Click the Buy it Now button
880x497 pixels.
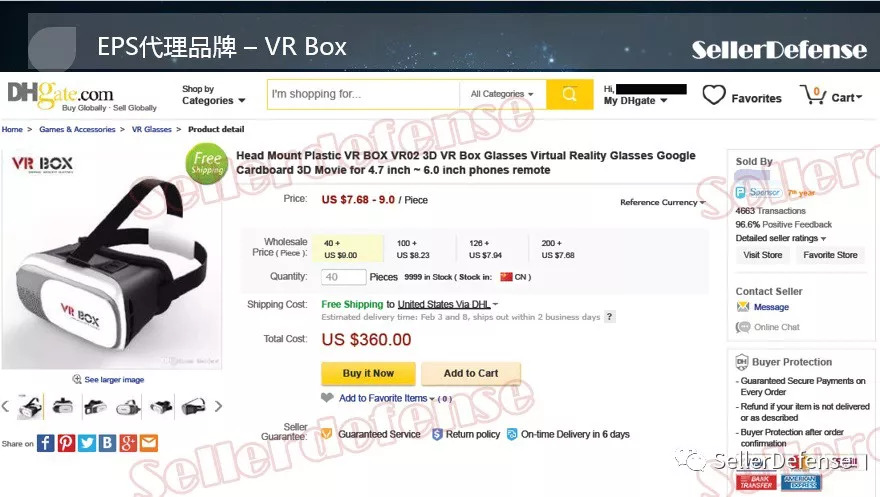pyautogui.click(x=368, y=374)
